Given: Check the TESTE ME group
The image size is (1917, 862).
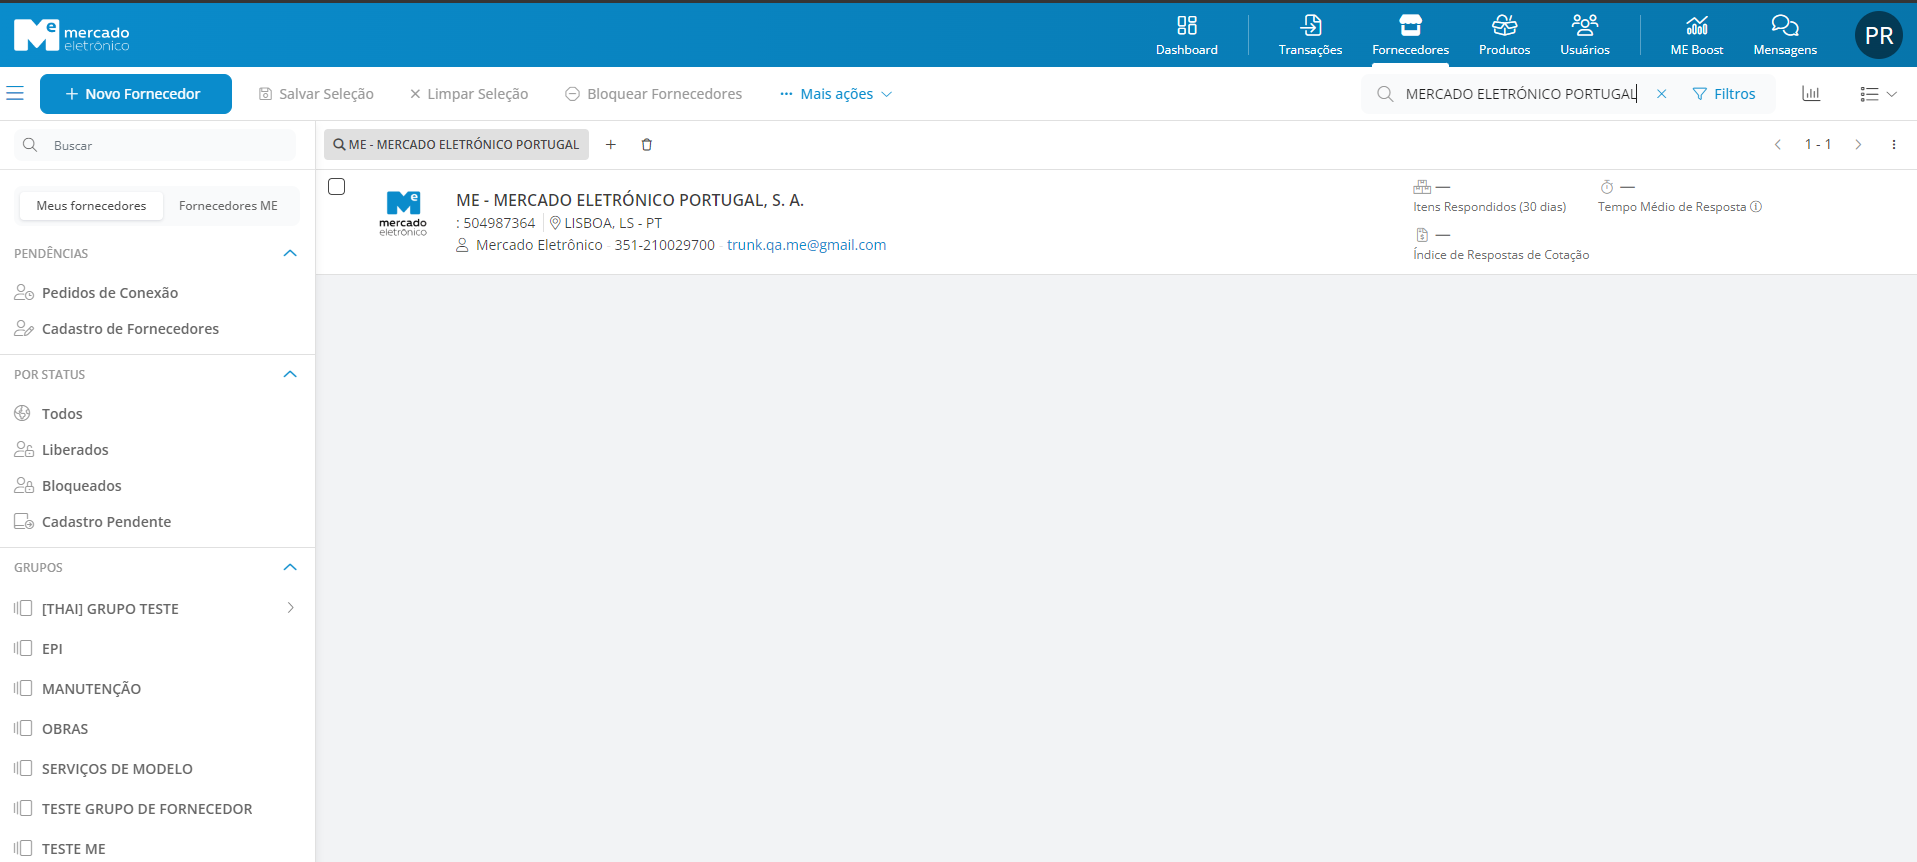Looking at the screenshot, I should (x=23, y=848).
